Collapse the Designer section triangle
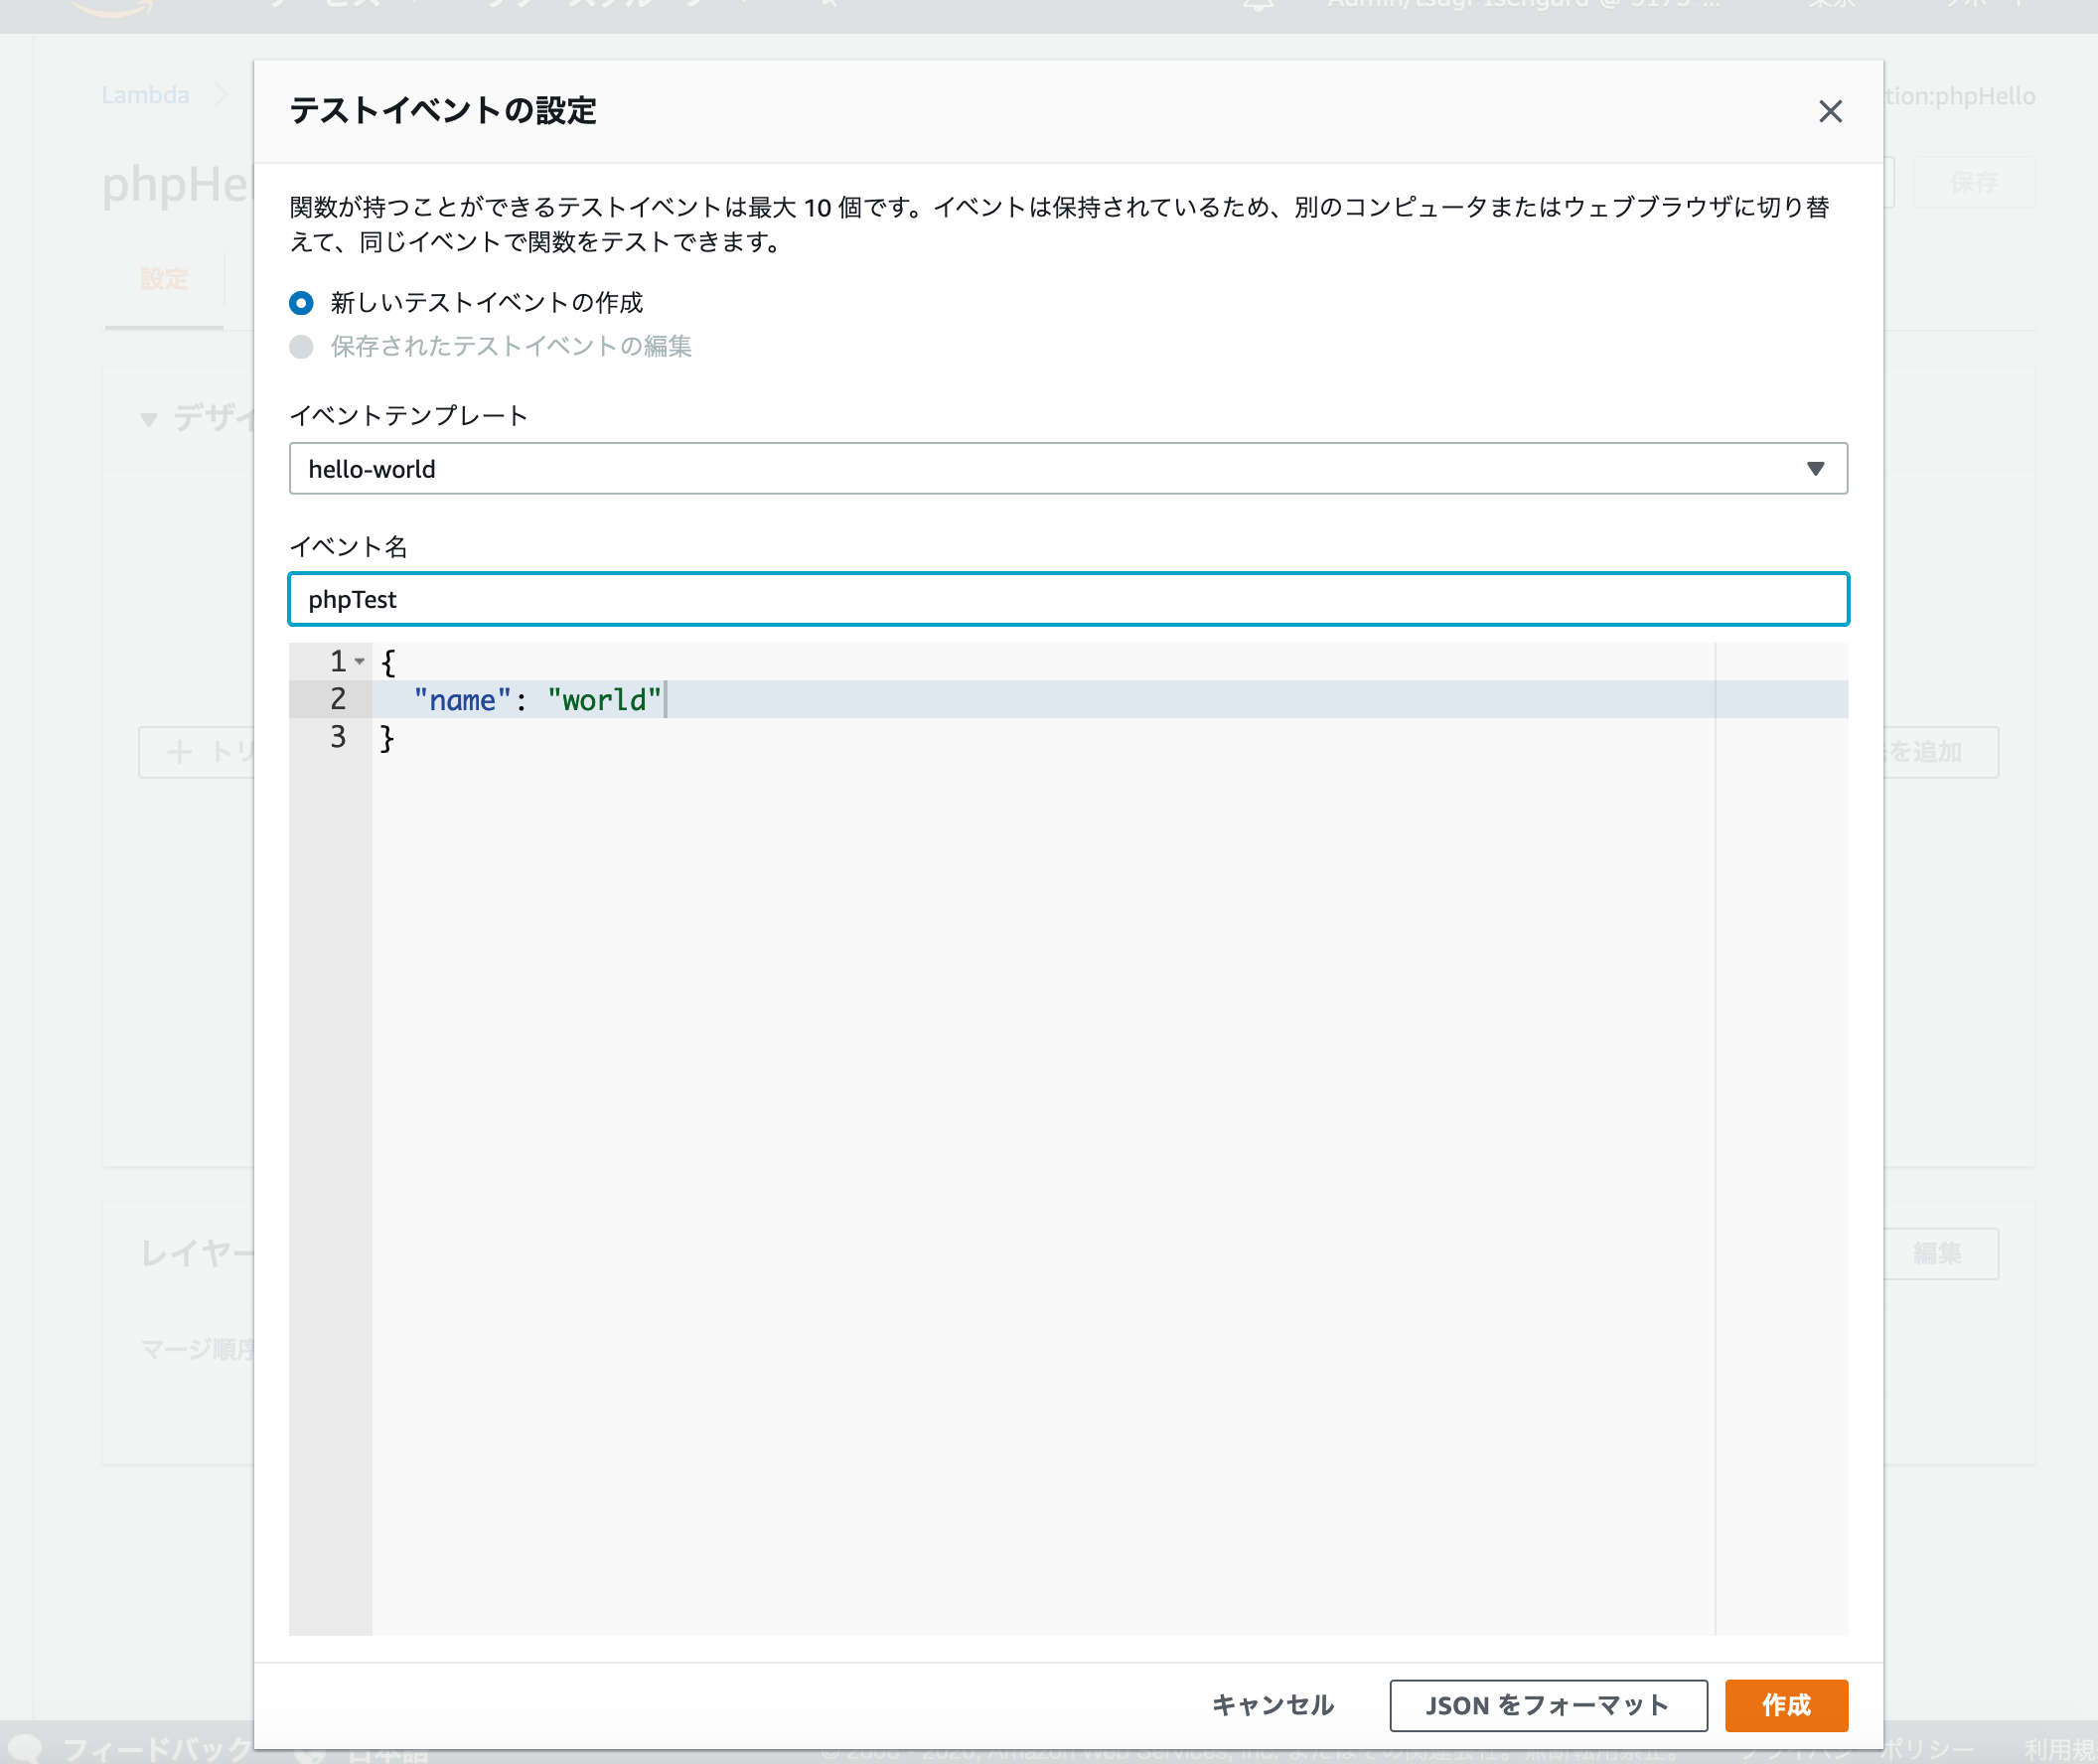 149,419
